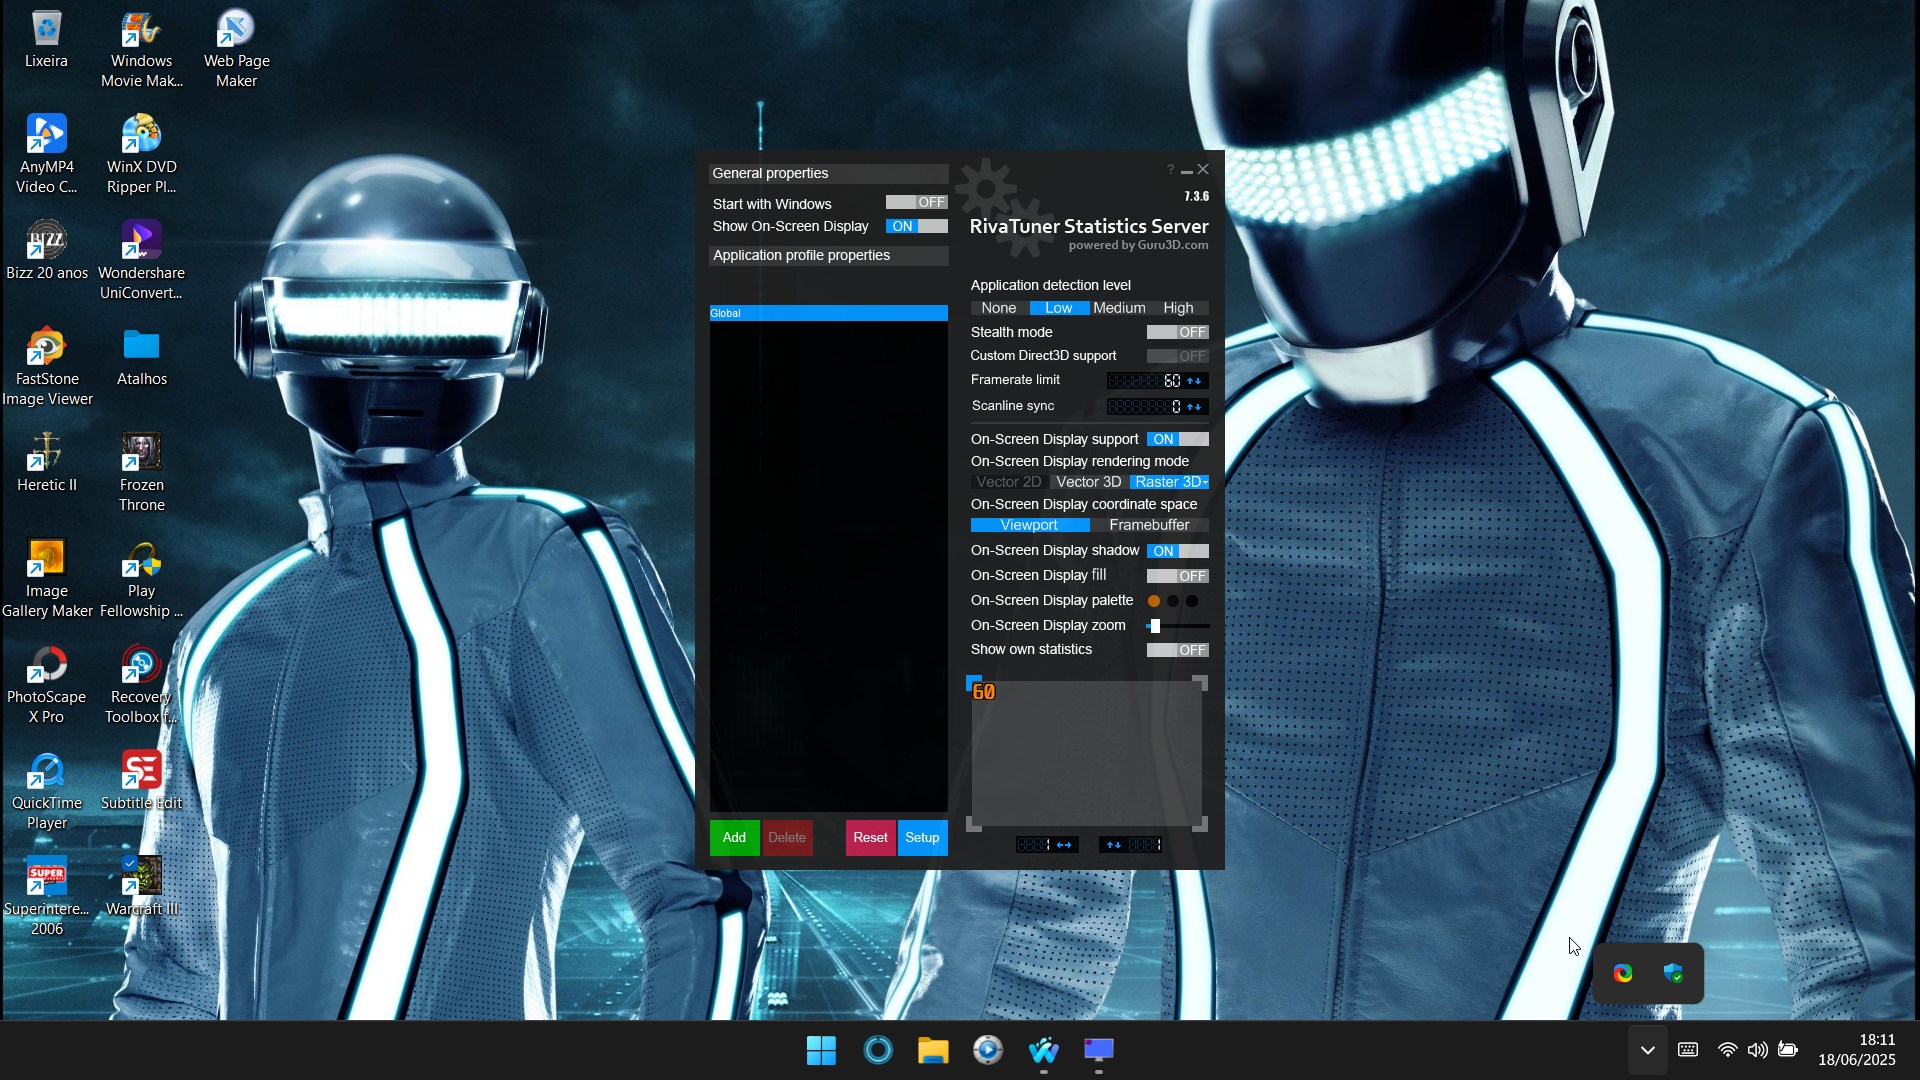Set detection level to Low
This screenshot has width=1920, height=1080.
point(1059,308)
